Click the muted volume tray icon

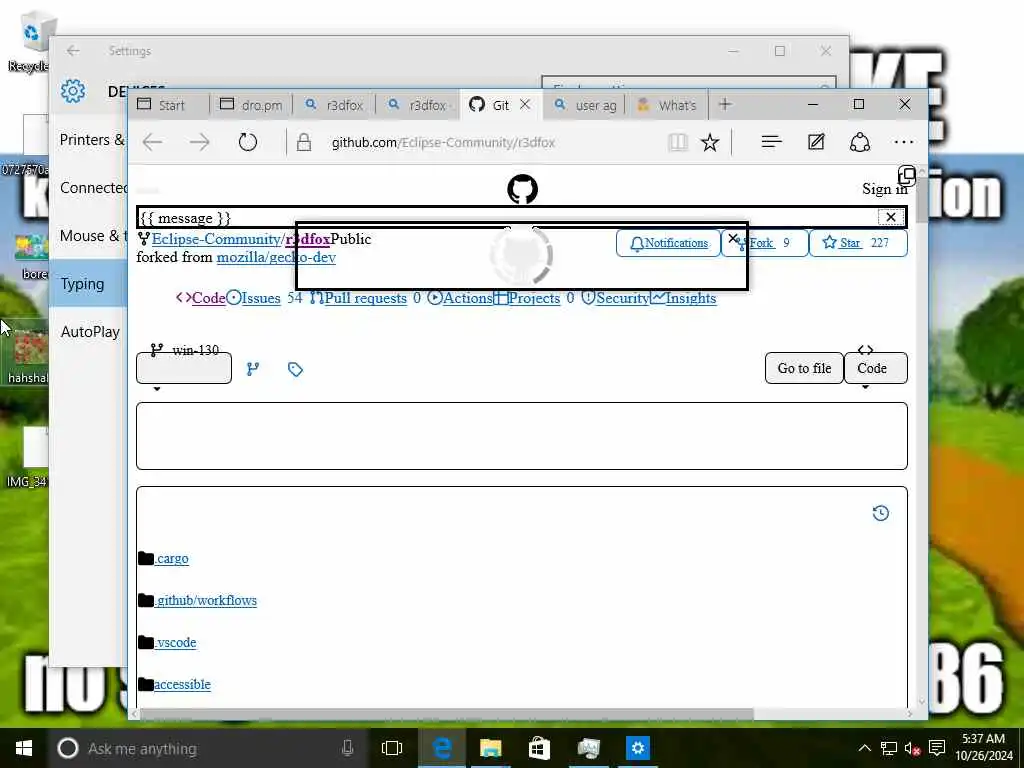(912, 748)
